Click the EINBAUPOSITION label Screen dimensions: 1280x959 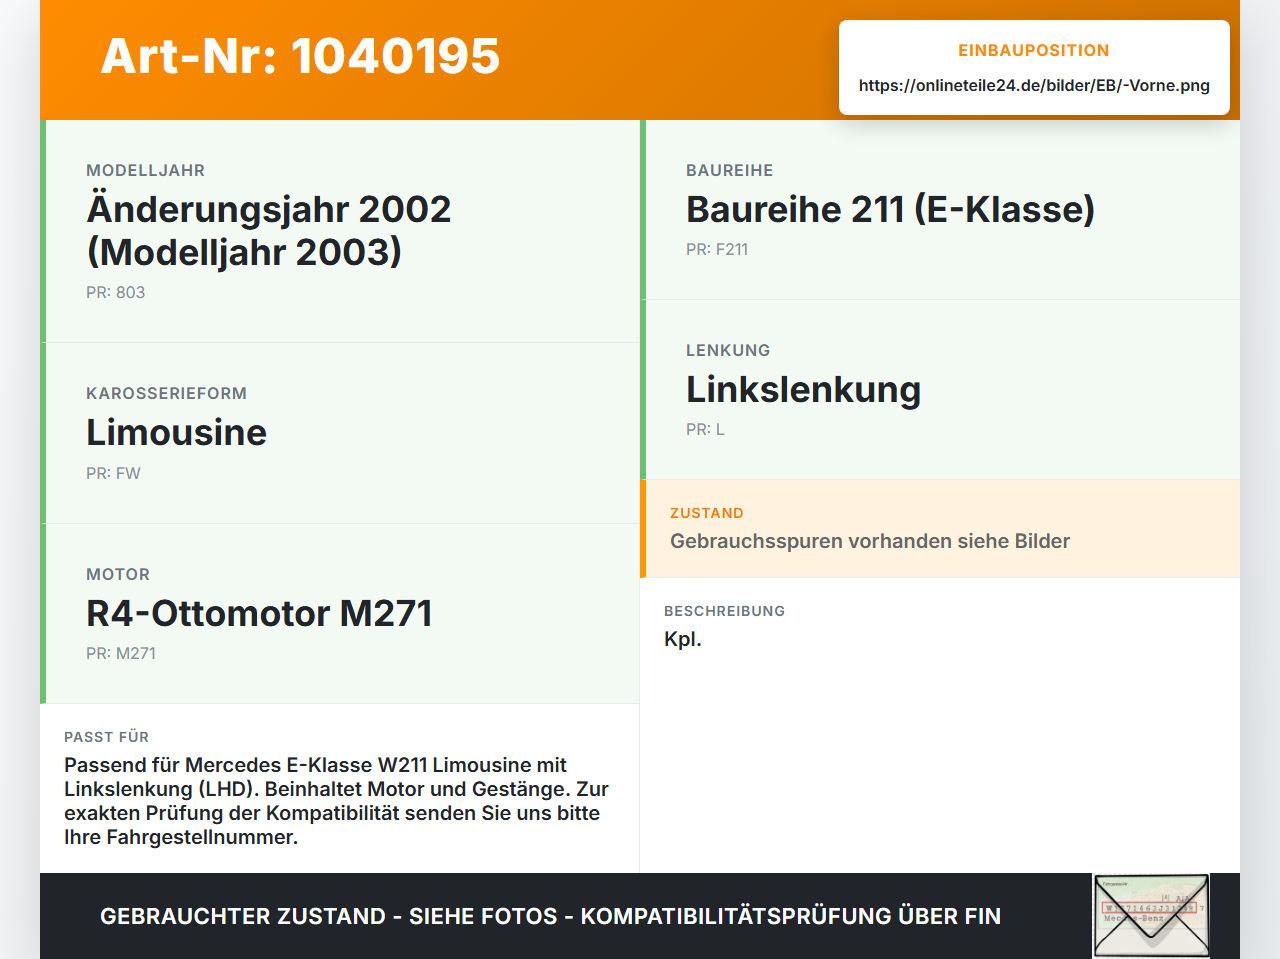point(1034,50)
